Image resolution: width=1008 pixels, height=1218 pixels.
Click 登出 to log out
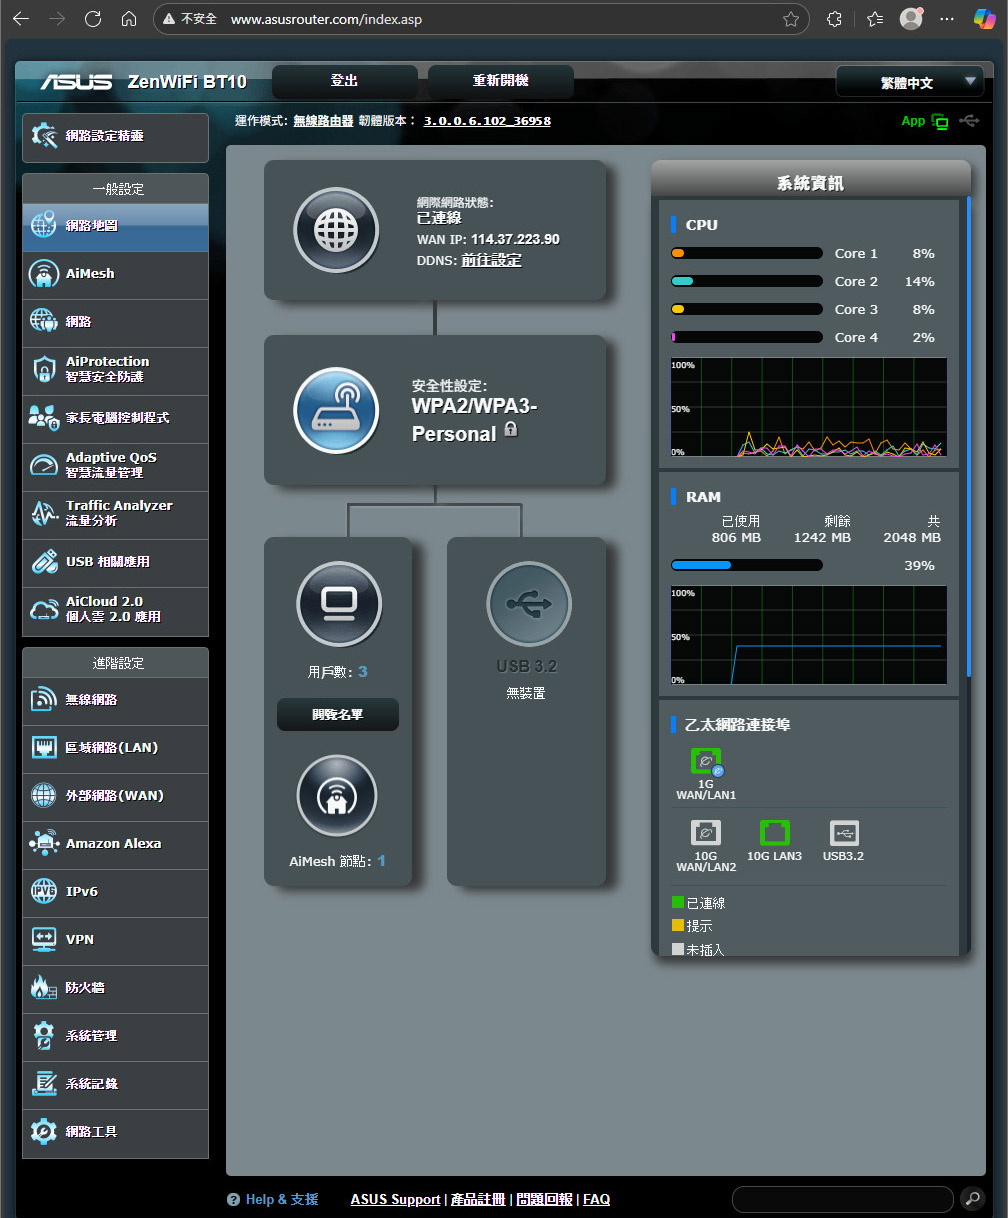[x=345, y=81]
